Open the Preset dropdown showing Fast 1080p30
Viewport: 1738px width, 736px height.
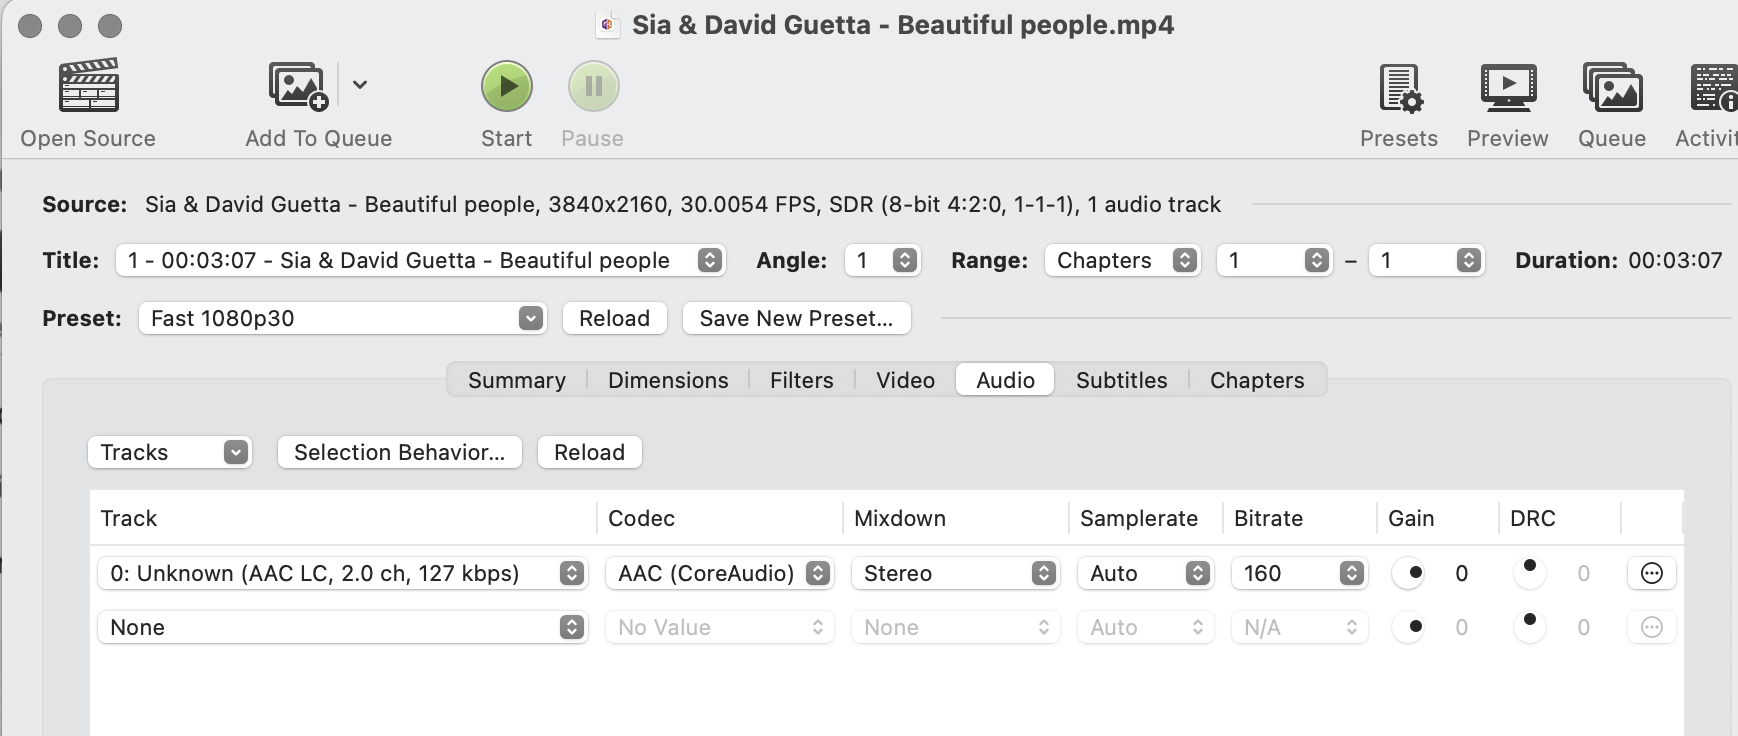pos(341,318)
